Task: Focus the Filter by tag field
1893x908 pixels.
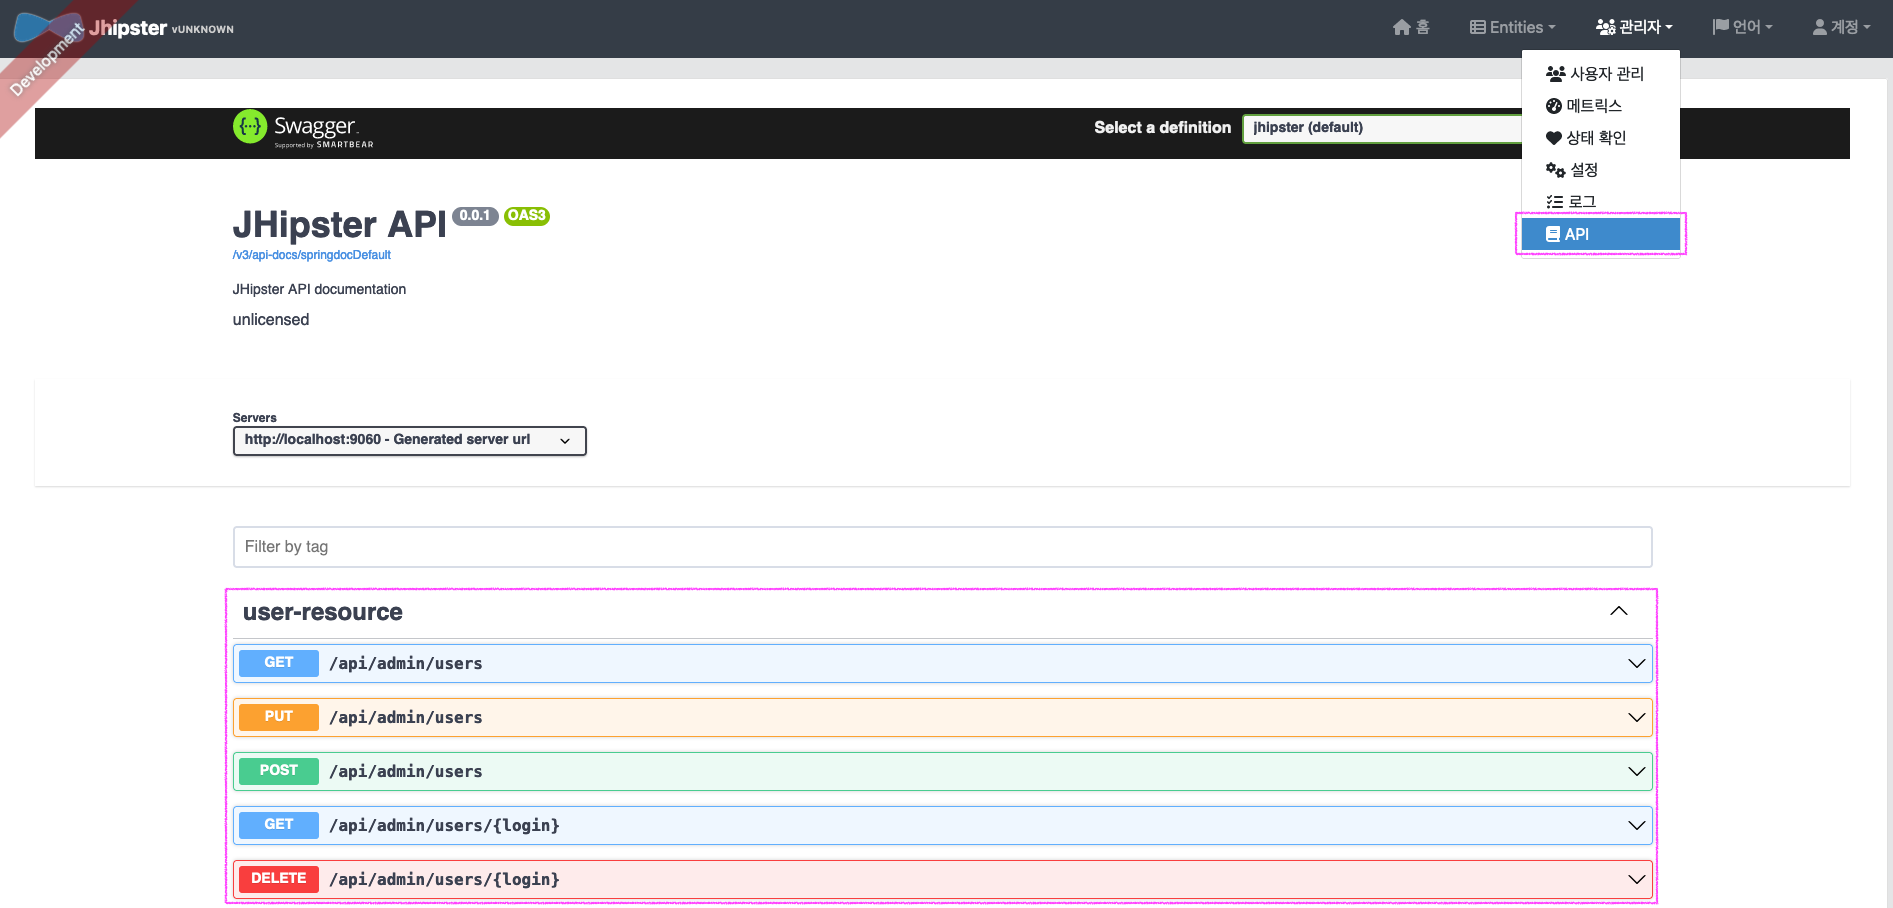Action: pyautogui.click(x=942, y=547)
